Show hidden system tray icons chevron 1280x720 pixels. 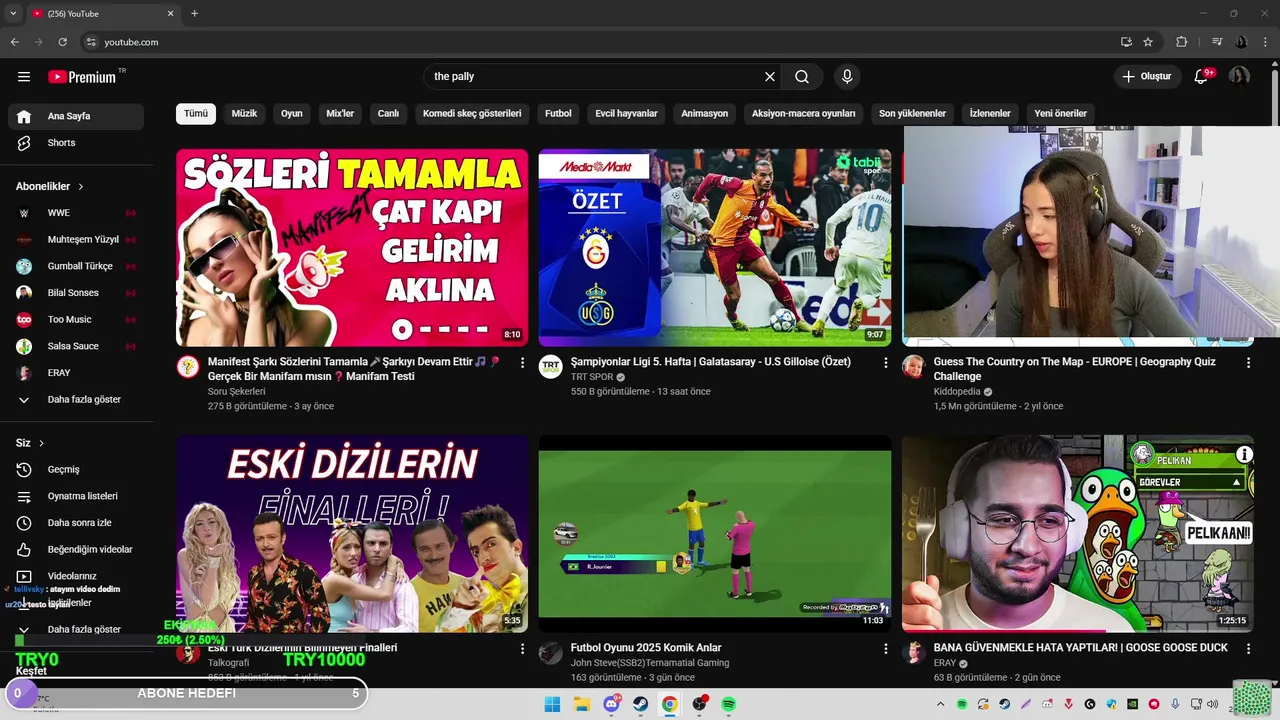tap(940, 704)
